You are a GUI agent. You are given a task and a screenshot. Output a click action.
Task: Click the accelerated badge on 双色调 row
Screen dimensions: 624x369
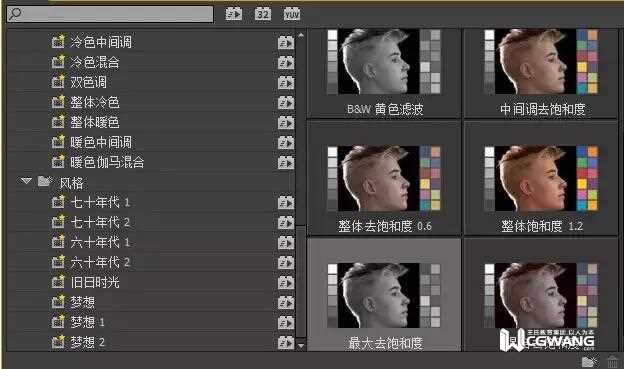286,82
